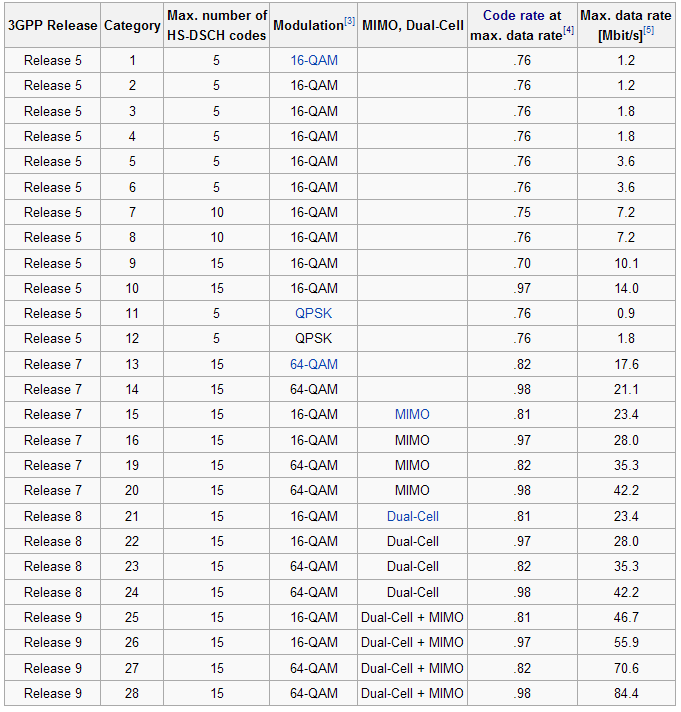Open the blue MIMO link
This screenshot has width=681, height=712.
click(x=412, y=414)
